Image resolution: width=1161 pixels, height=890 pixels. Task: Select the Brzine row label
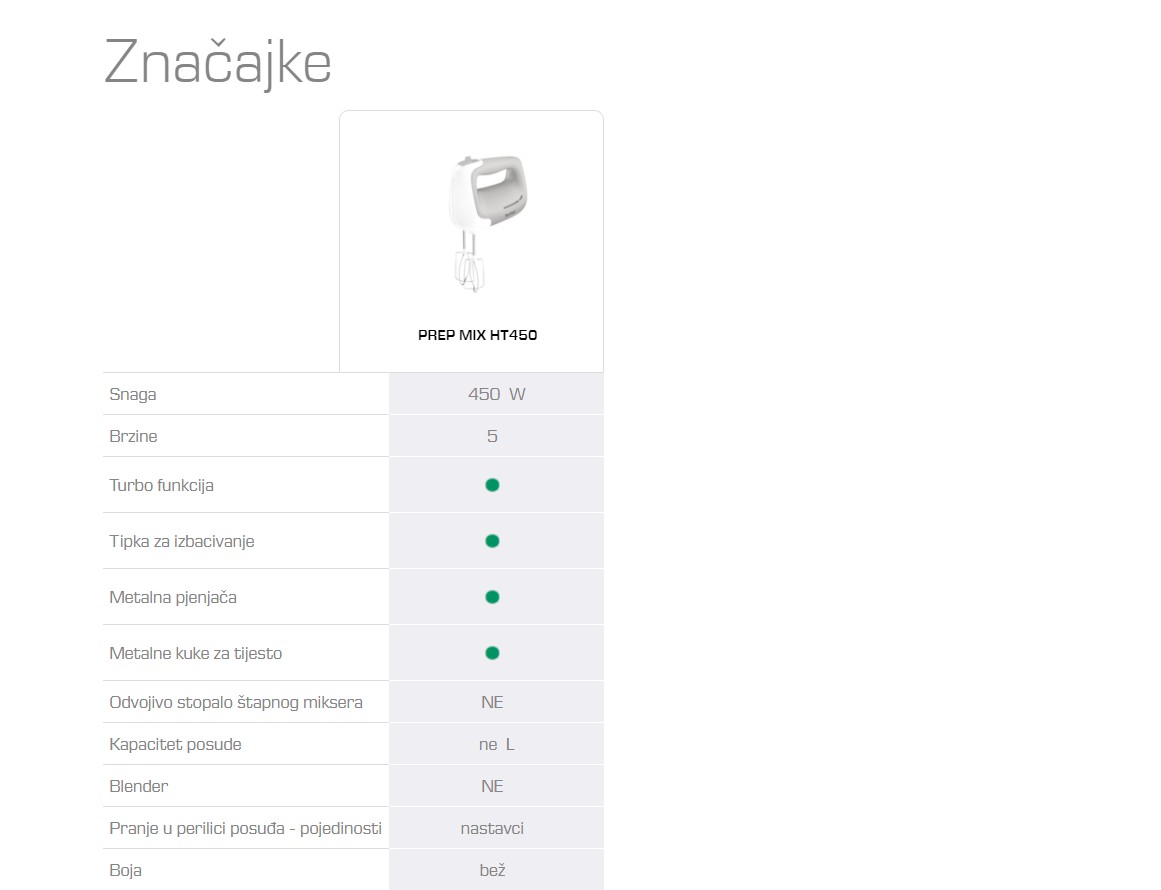point(133,436)
